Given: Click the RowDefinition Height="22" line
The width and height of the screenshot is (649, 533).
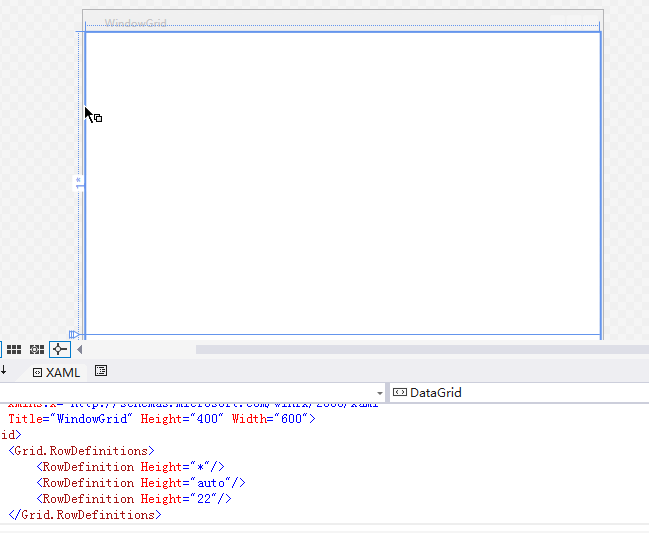Looking at the screenshot, I should tap(134, 499).
